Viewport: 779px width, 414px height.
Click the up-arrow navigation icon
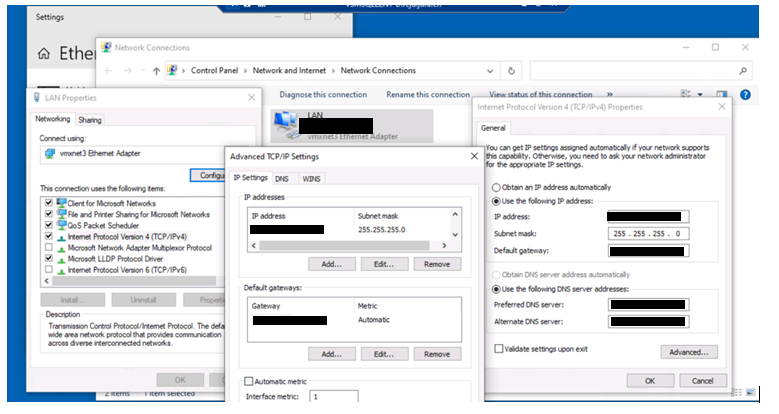tap(157, 71)
